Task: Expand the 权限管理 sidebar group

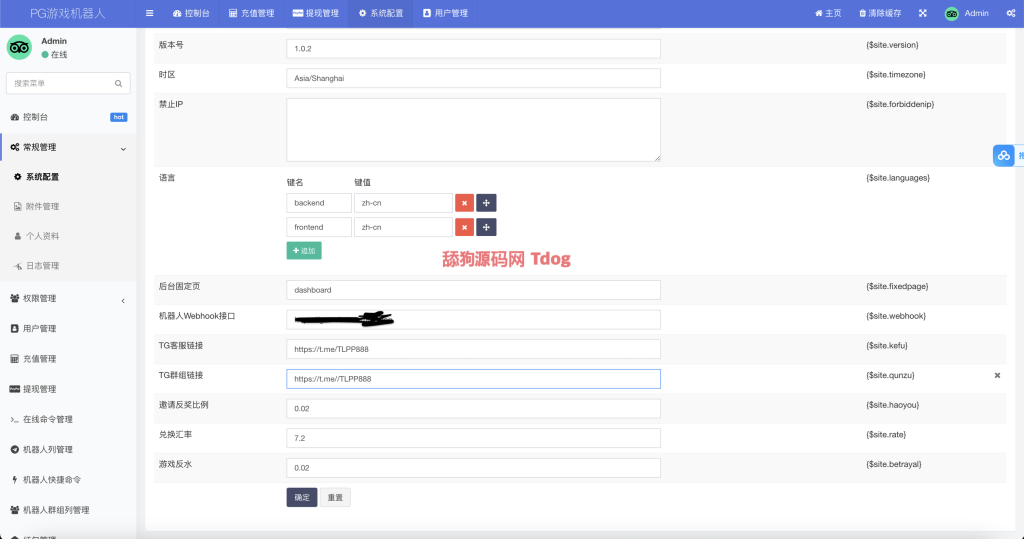Action: pyautogui.click(x=123, y=299)
